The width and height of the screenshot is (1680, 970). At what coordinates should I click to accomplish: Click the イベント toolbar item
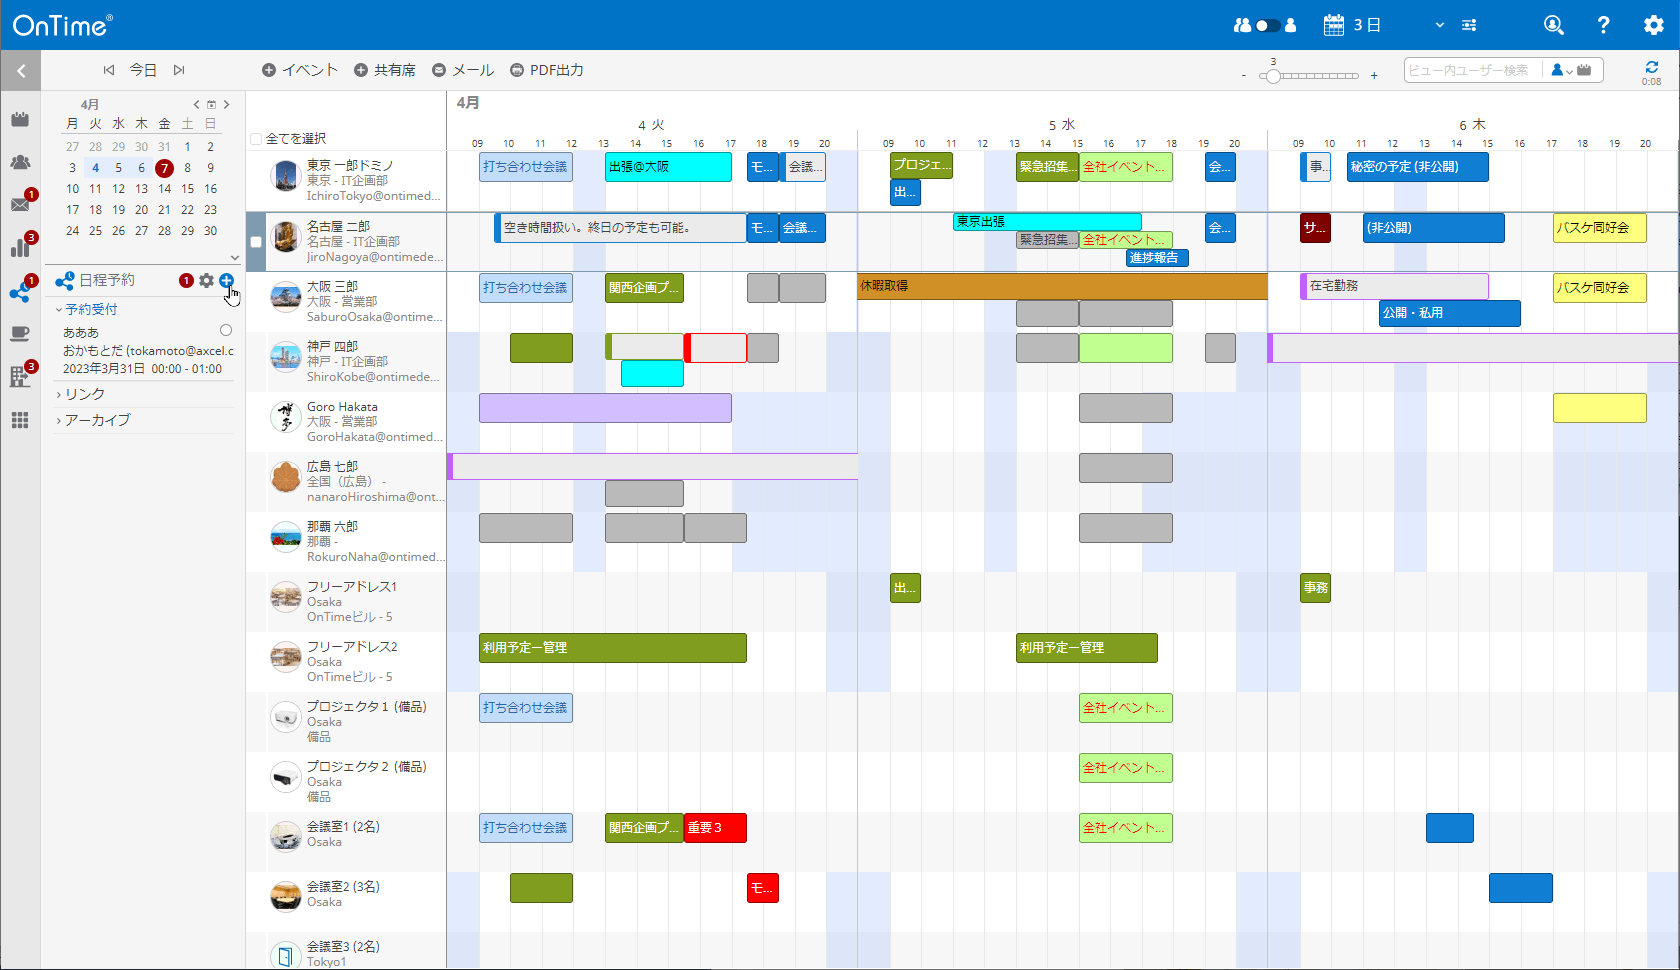[300, 70]
